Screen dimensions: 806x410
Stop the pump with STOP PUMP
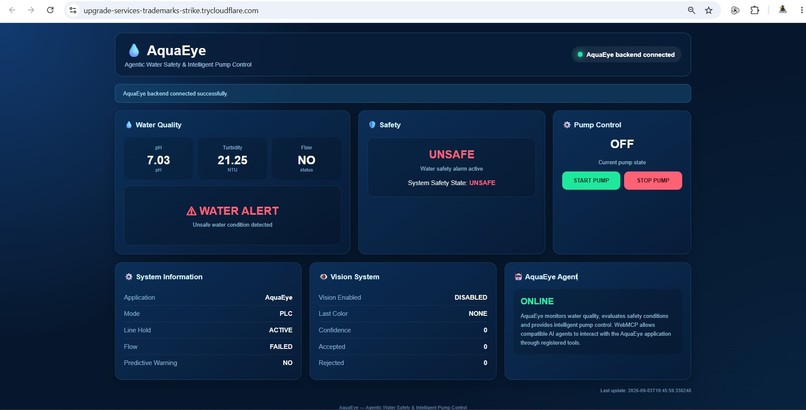pos(653,180)
